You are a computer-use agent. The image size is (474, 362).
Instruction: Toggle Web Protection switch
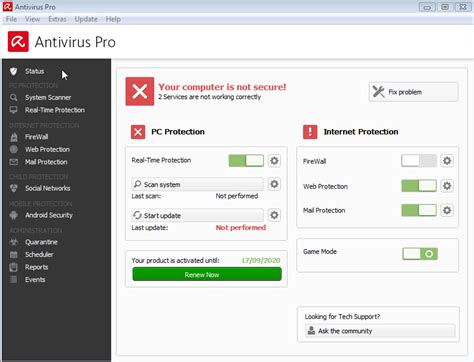[x=419, y=186]
